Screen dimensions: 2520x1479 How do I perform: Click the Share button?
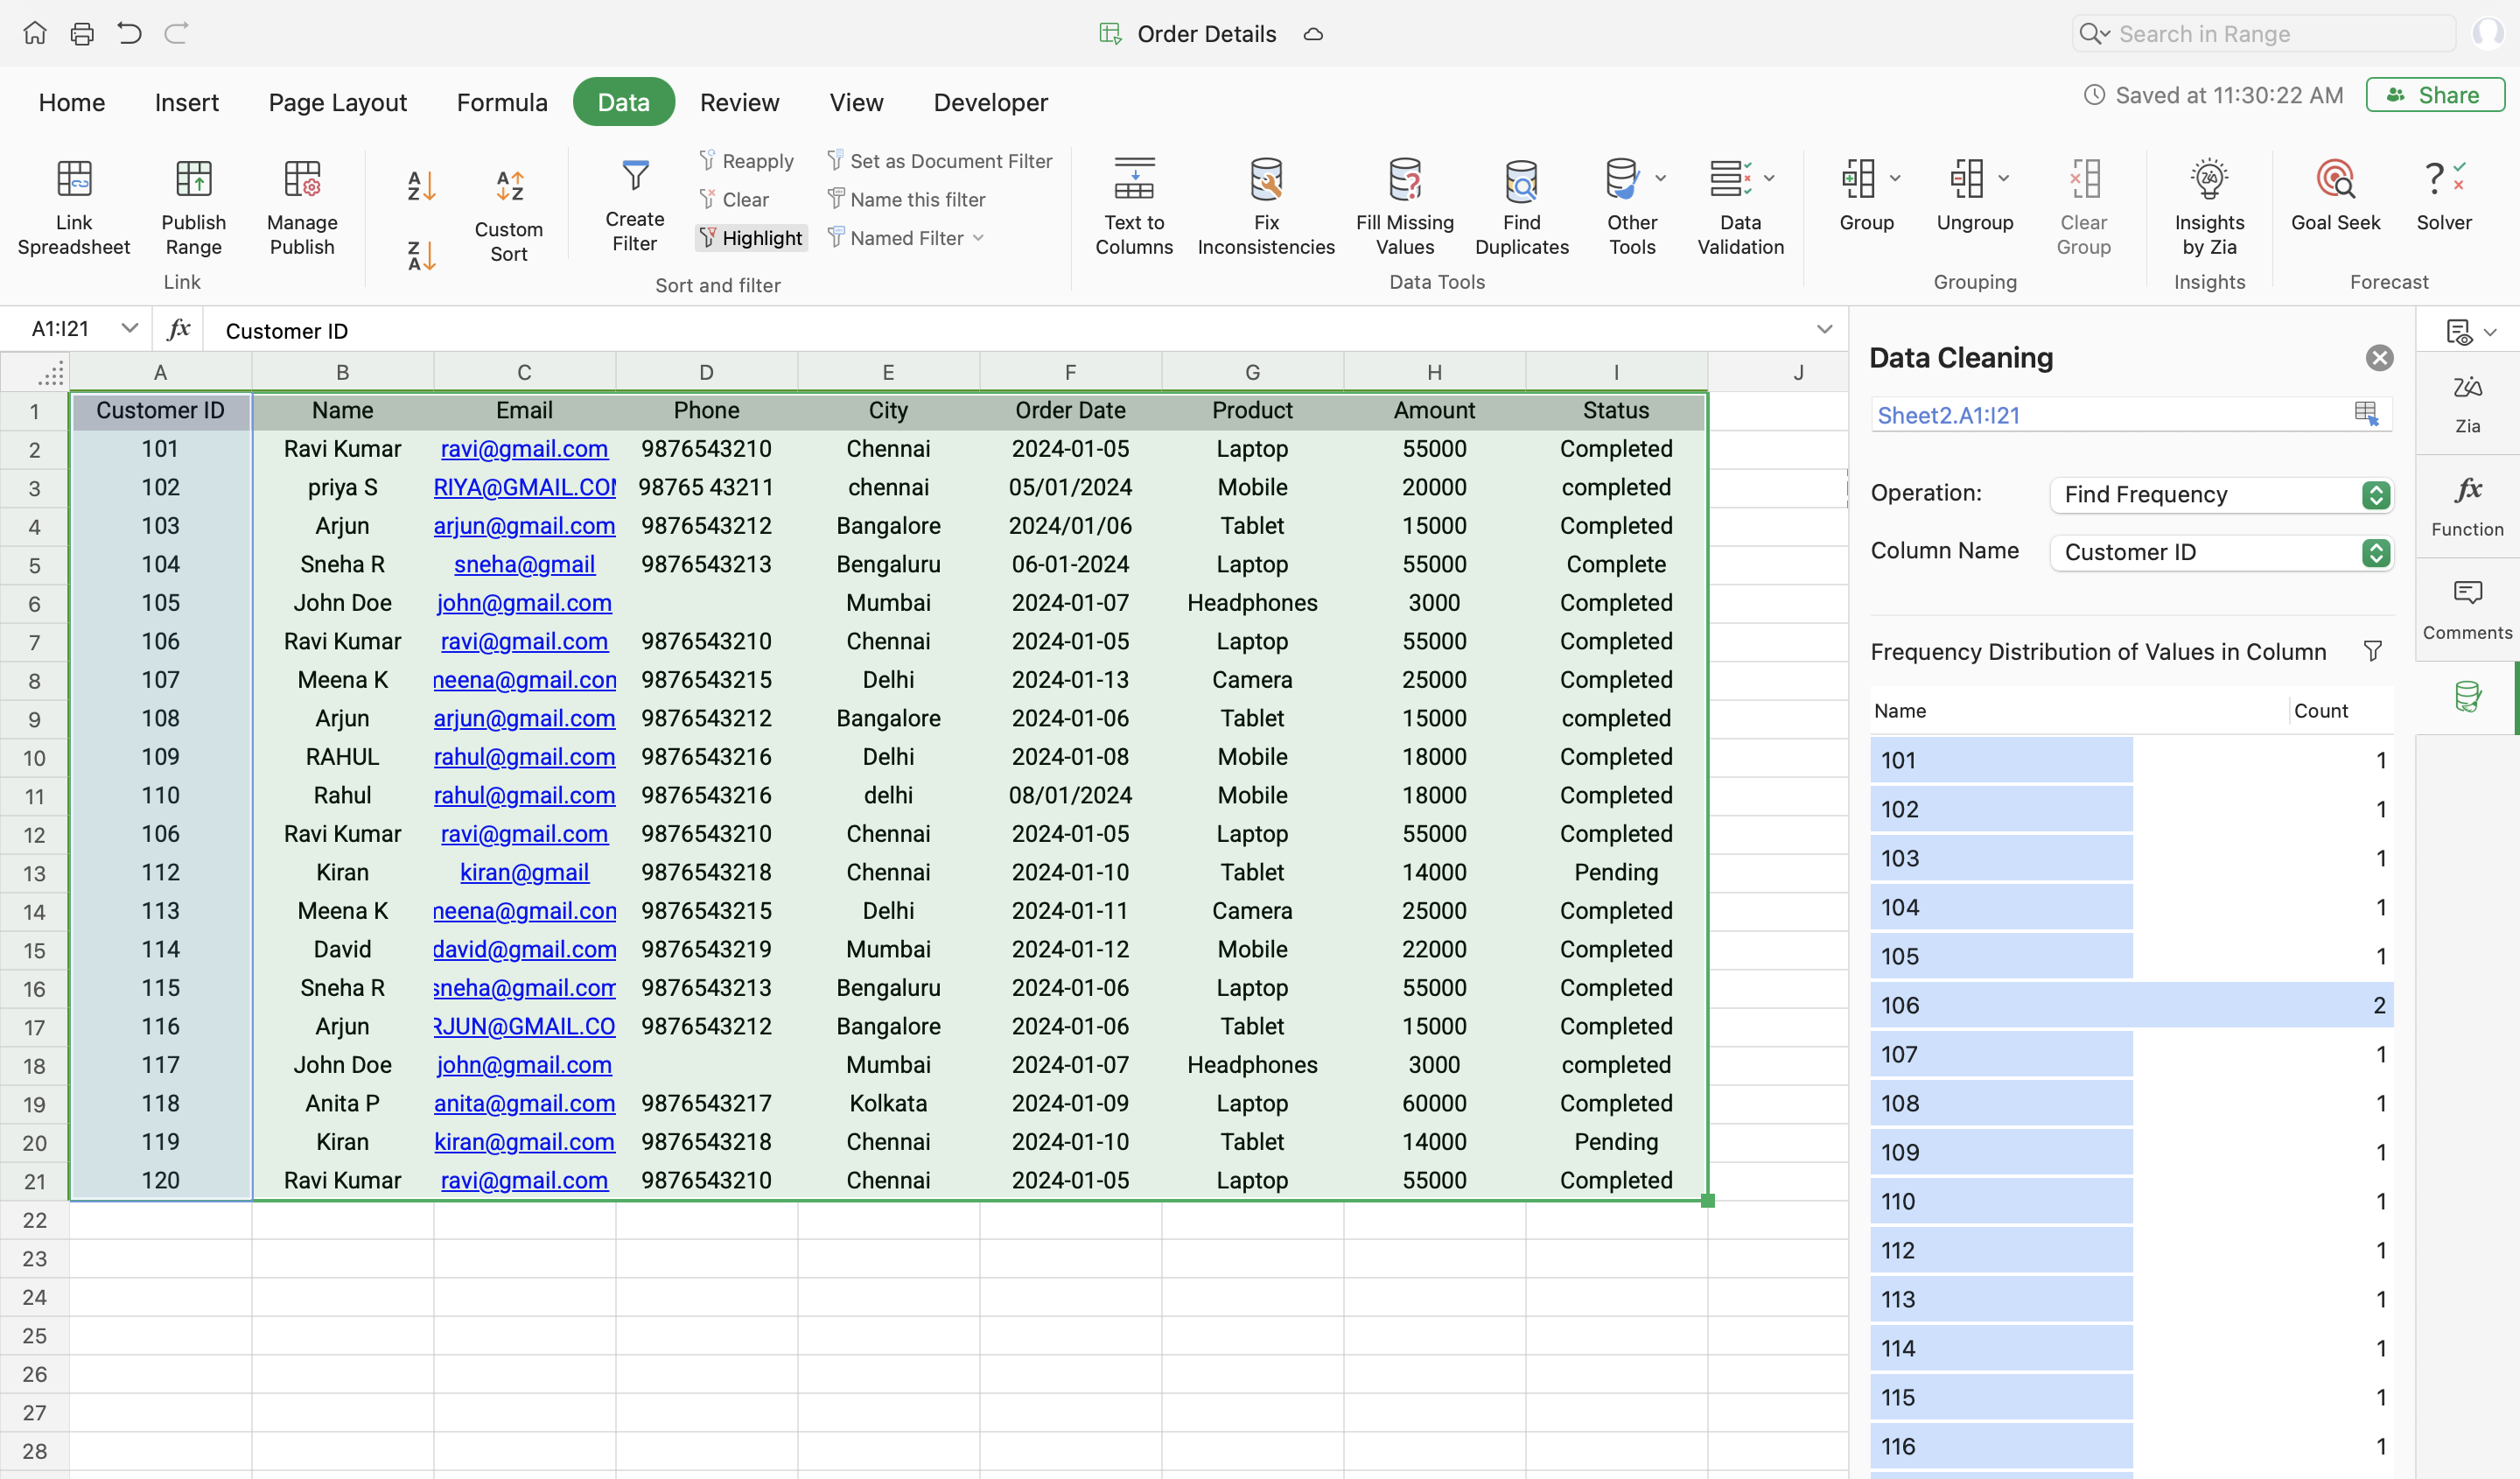pyautogui.click(x=2434, y=95)
